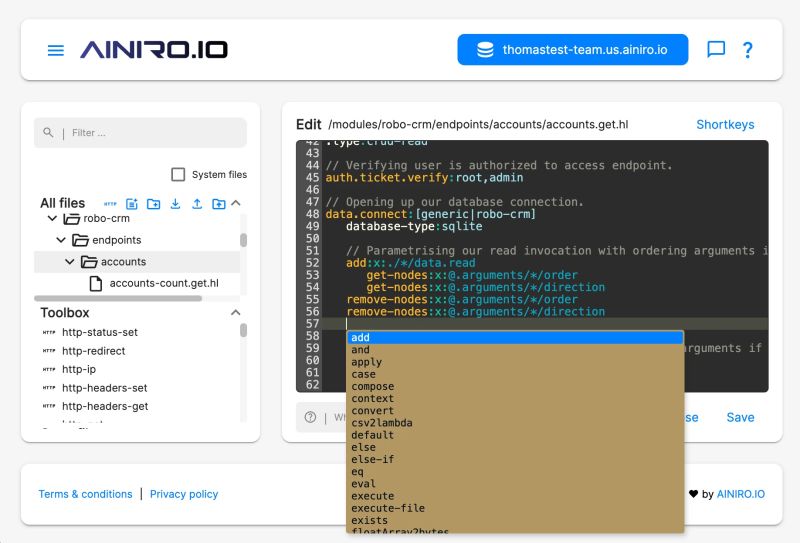Choose 'csv2lambda' from autocomplete list
This screenshot has width=800, height=543.
(515, 423)
